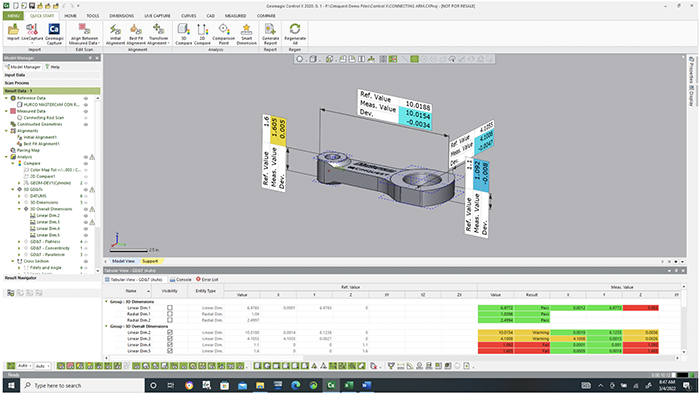Click the Generate Report icon
This screenshot has width=700, height=394.
270,34
